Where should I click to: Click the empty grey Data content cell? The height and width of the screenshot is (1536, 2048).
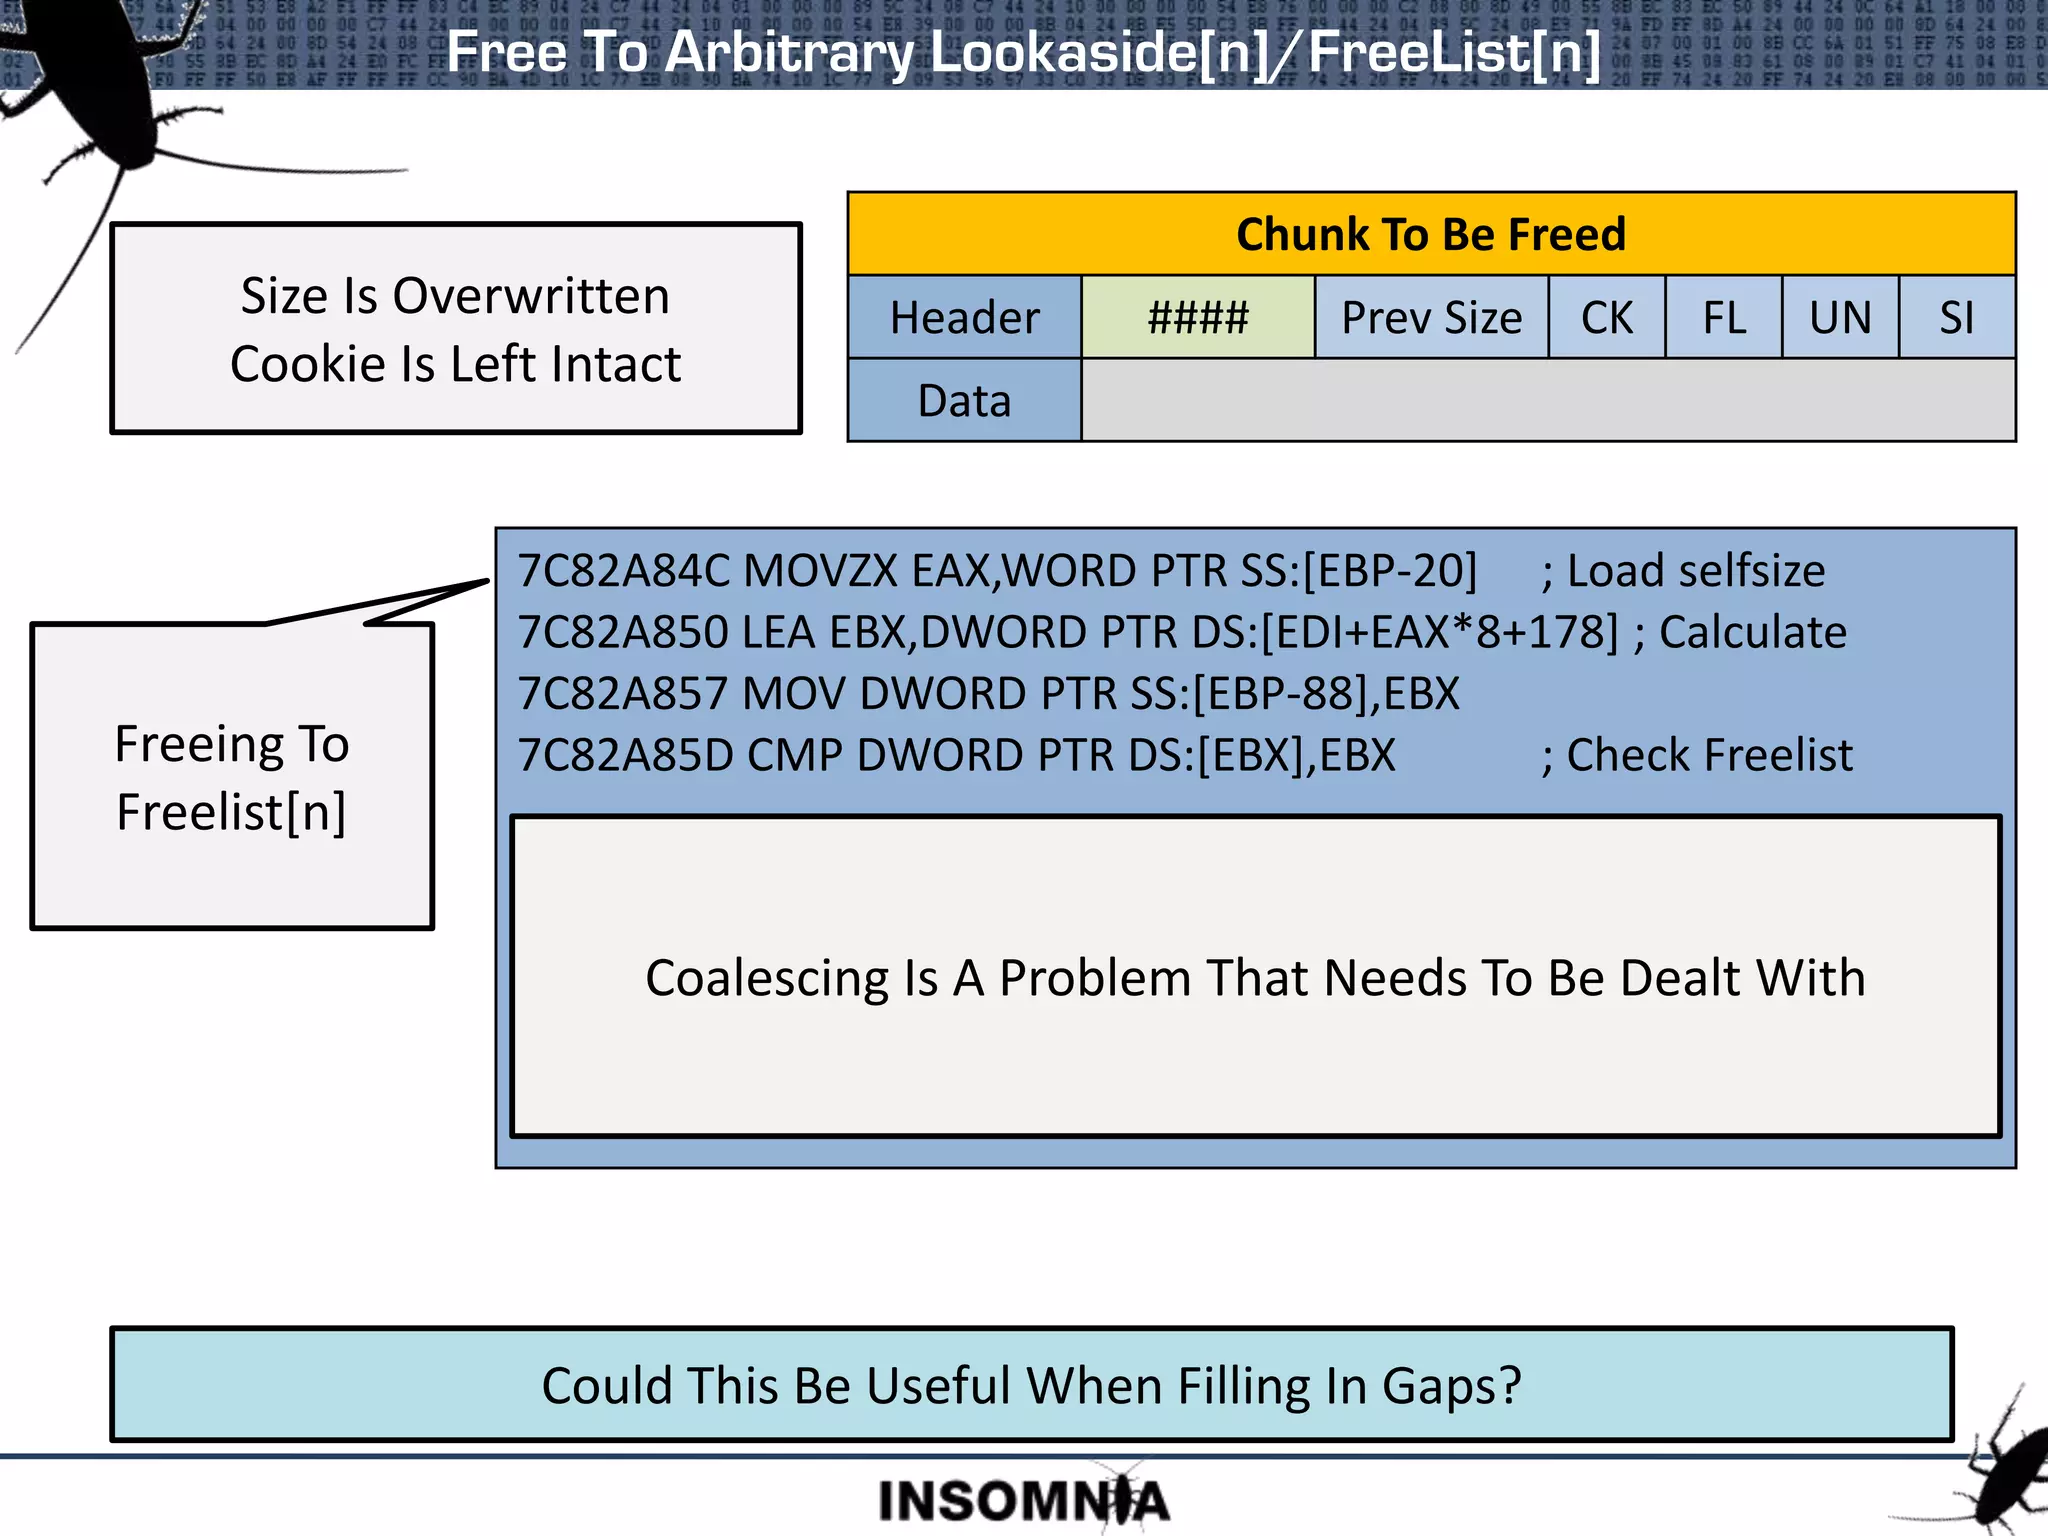coord(1548,400)
